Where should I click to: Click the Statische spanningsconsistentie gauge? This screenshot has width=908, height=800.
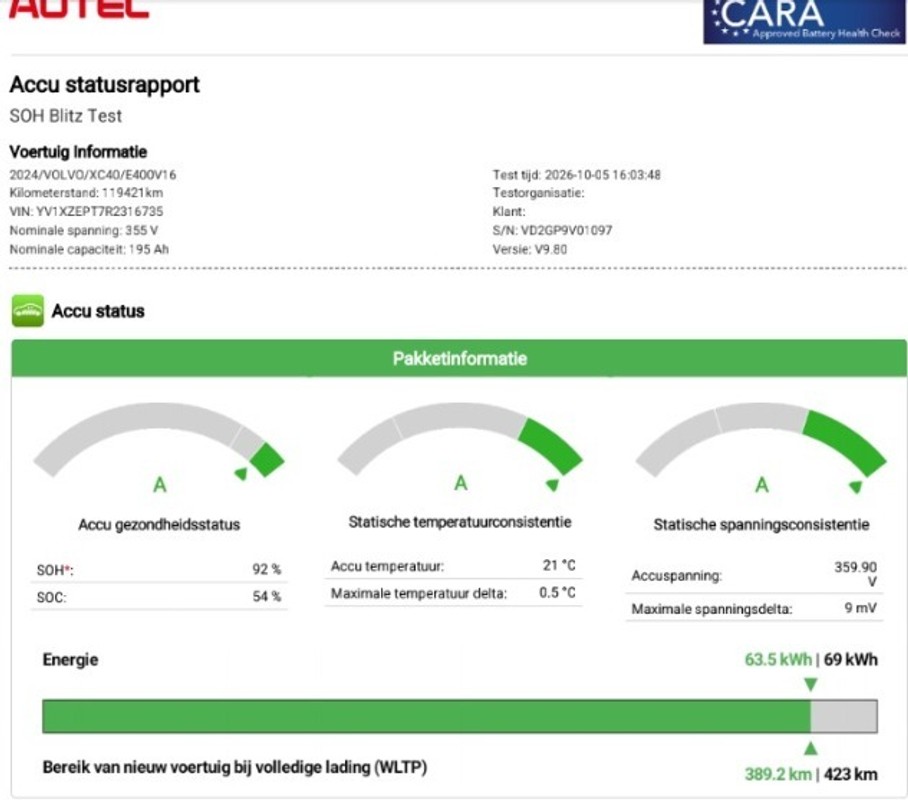[x=761, y=441]
